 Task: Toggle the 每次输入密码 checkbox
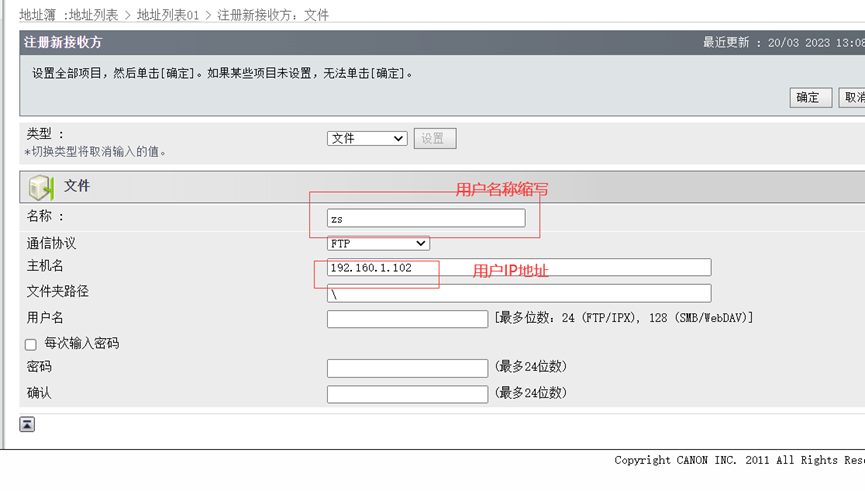click(x=31, y=344)
